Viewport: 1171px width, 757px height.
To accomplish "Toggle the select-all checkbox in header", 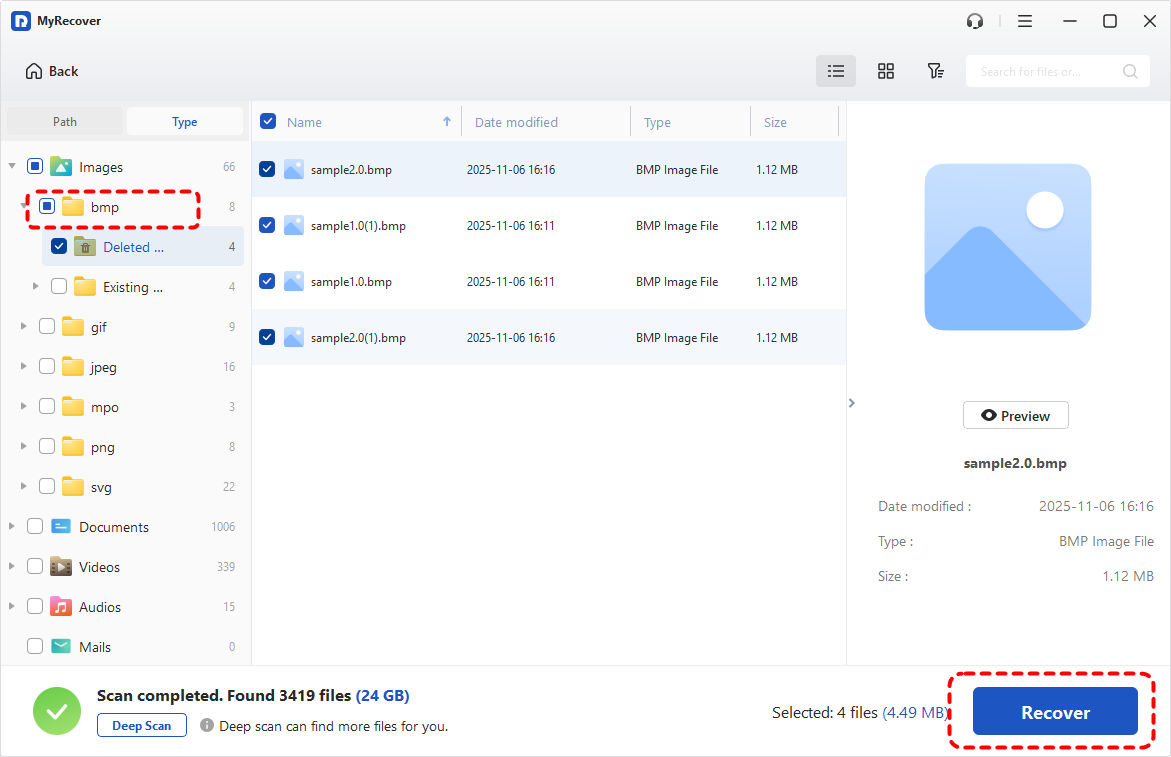I will coord(268,122).
